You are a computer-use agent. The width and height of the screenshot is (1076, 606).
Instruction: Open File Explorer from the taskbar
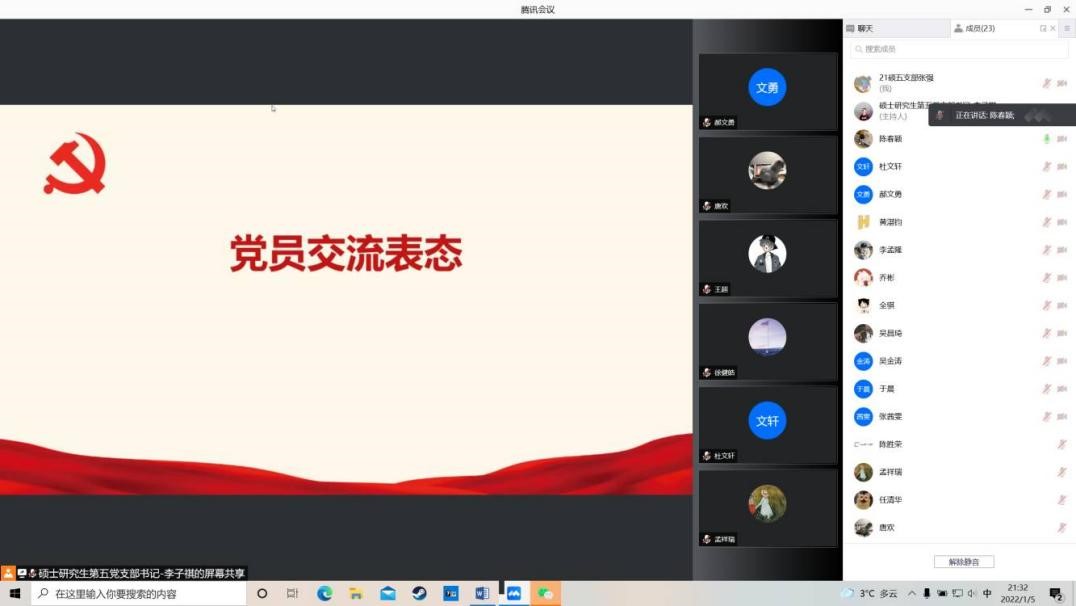(356, 593)
